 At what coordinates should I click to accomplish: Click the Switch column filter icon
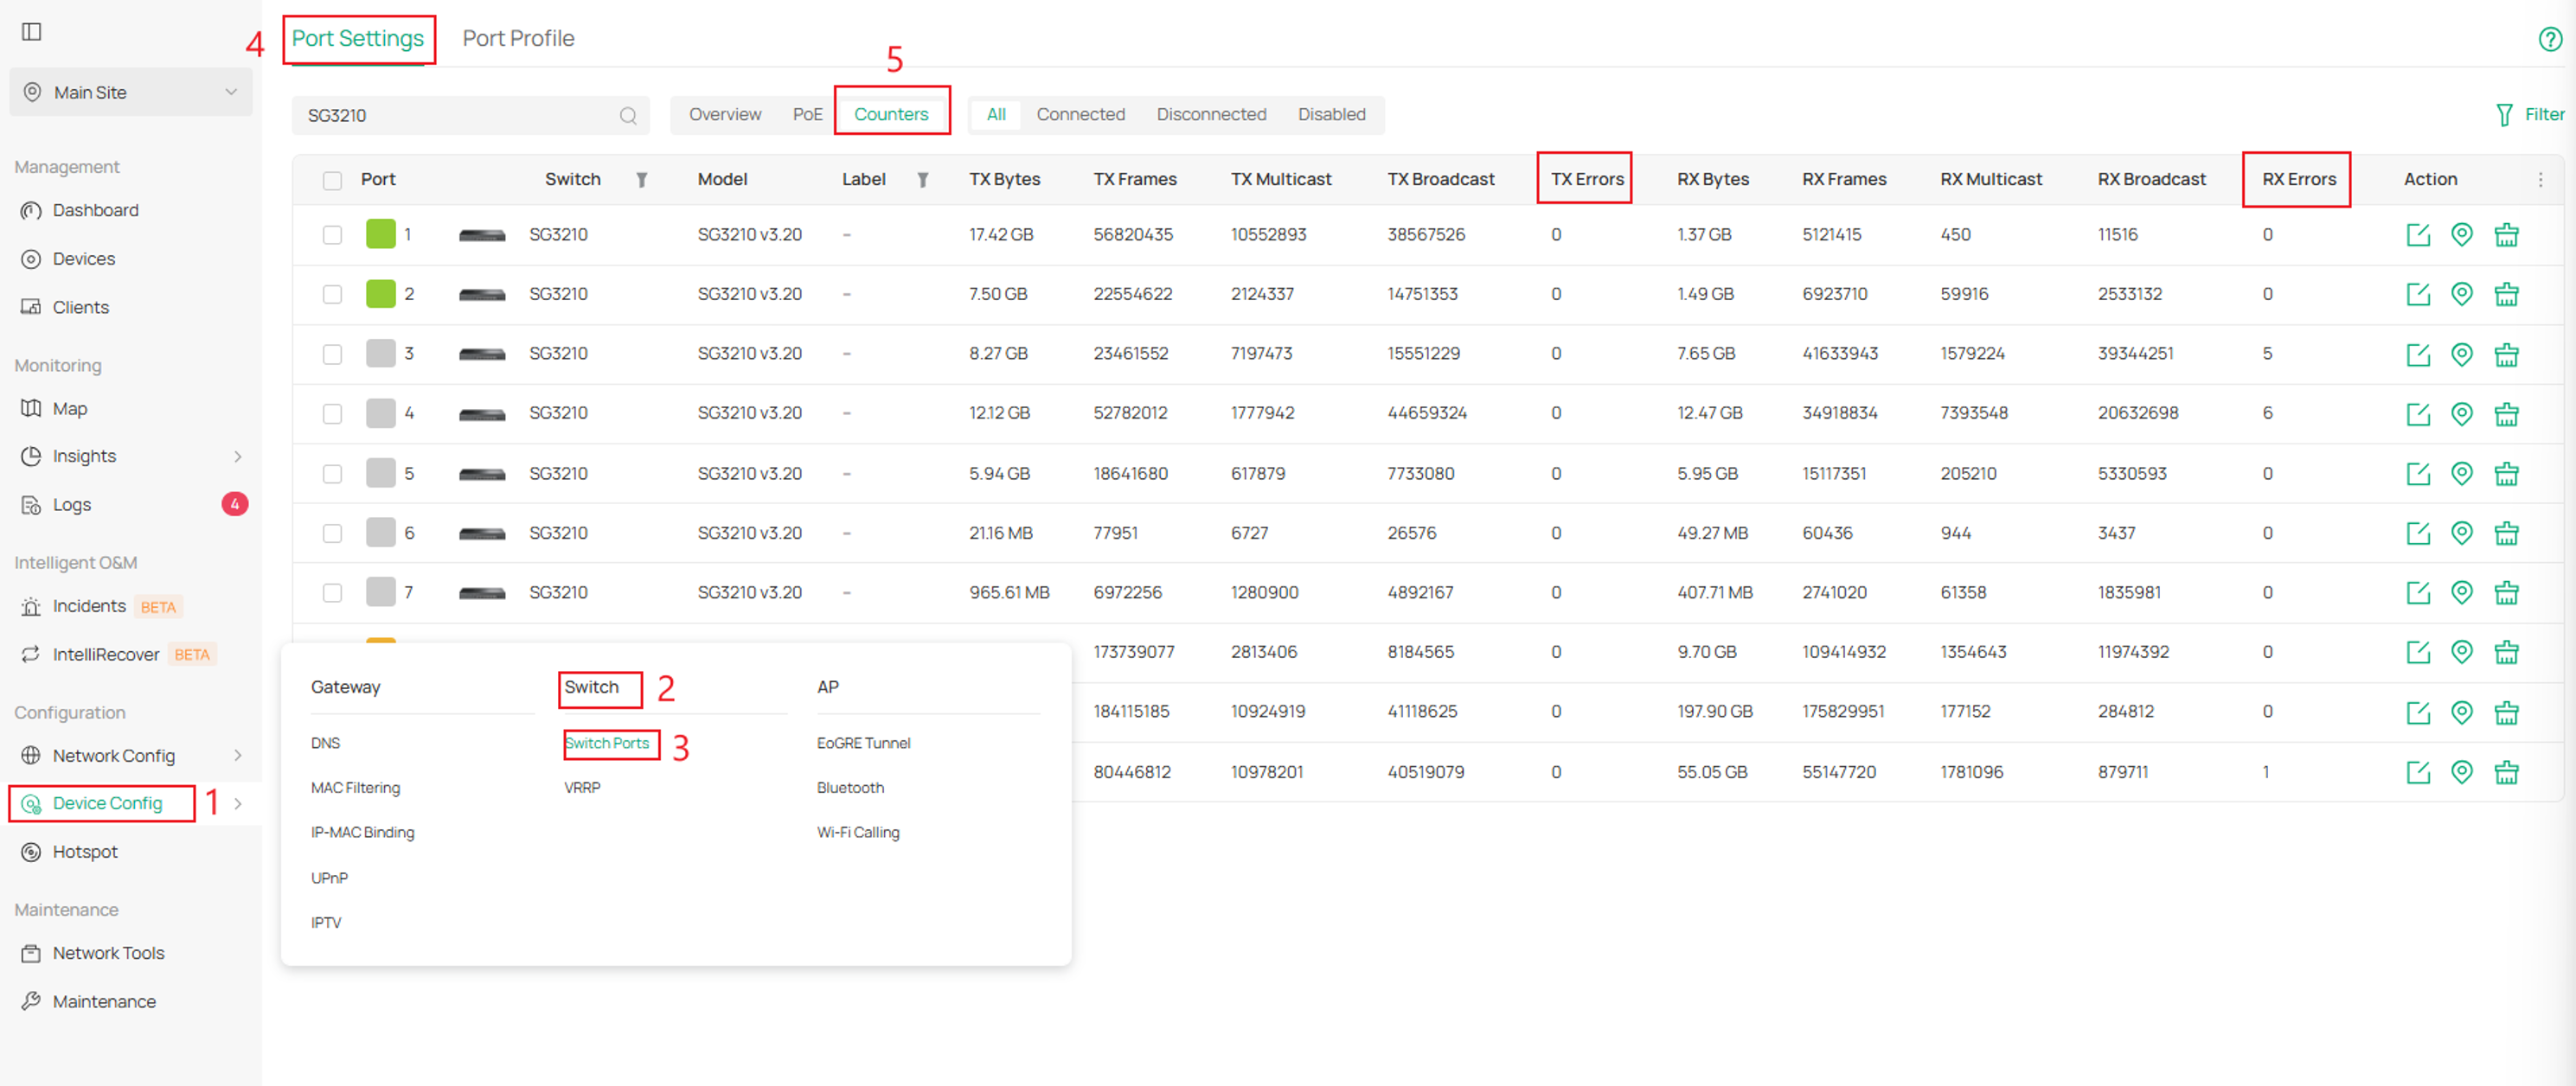pos(642,180)
